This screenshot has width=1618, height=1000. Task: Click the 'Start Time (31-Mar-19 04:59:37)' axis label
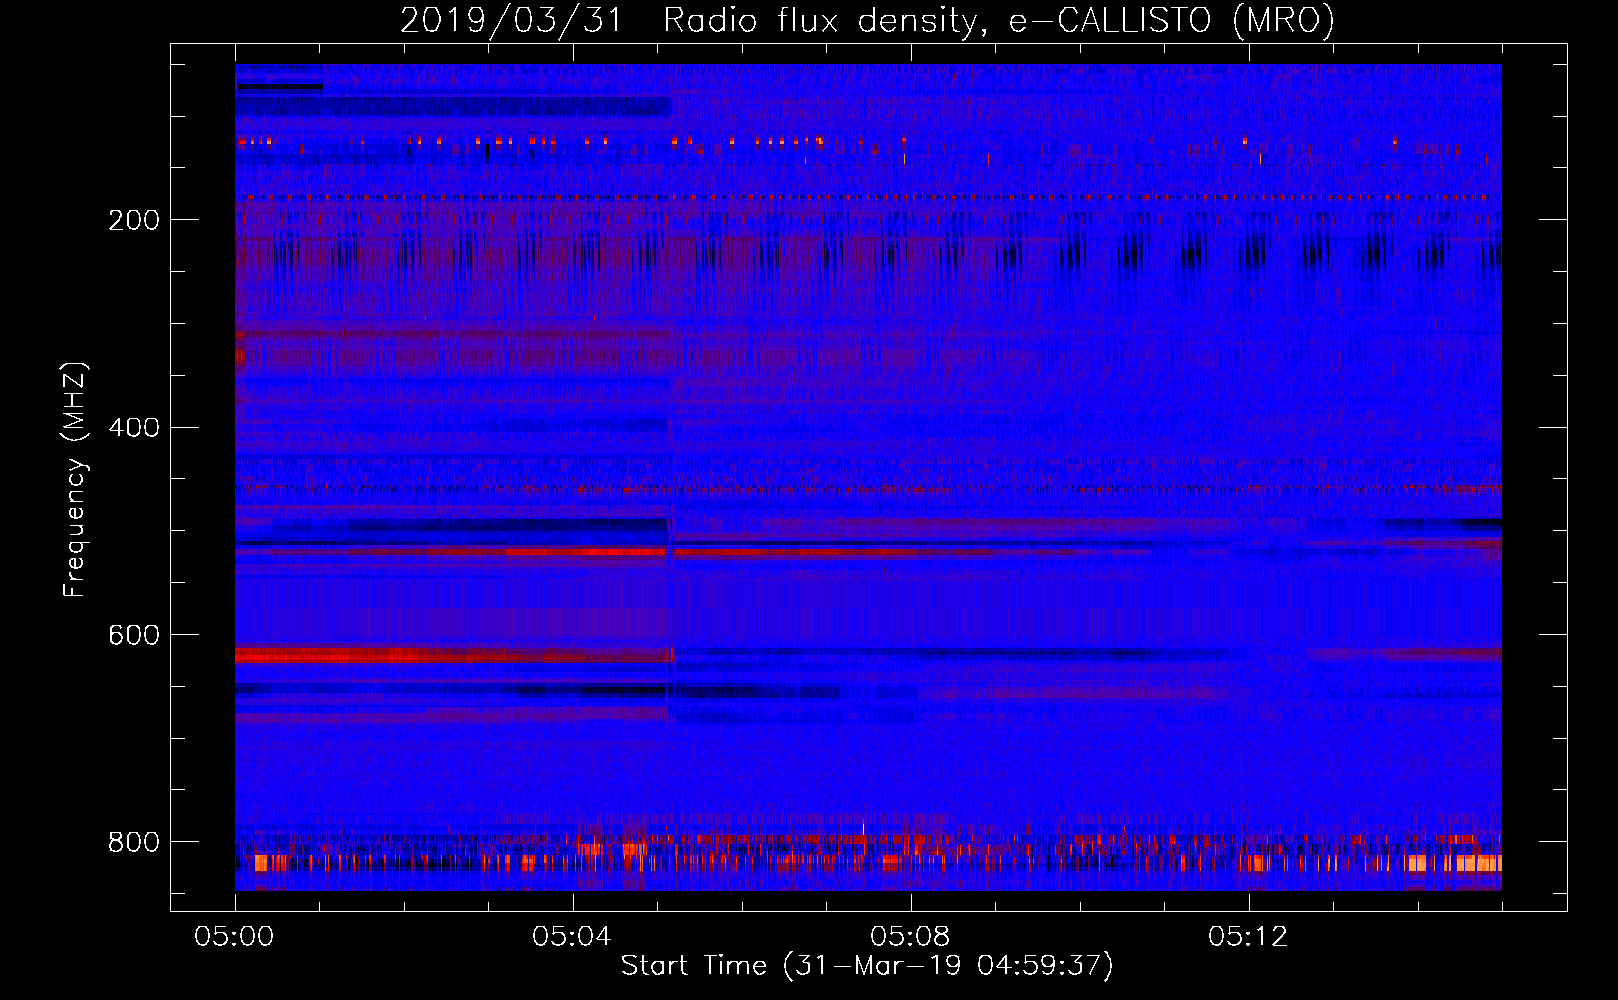click(867, 966)
